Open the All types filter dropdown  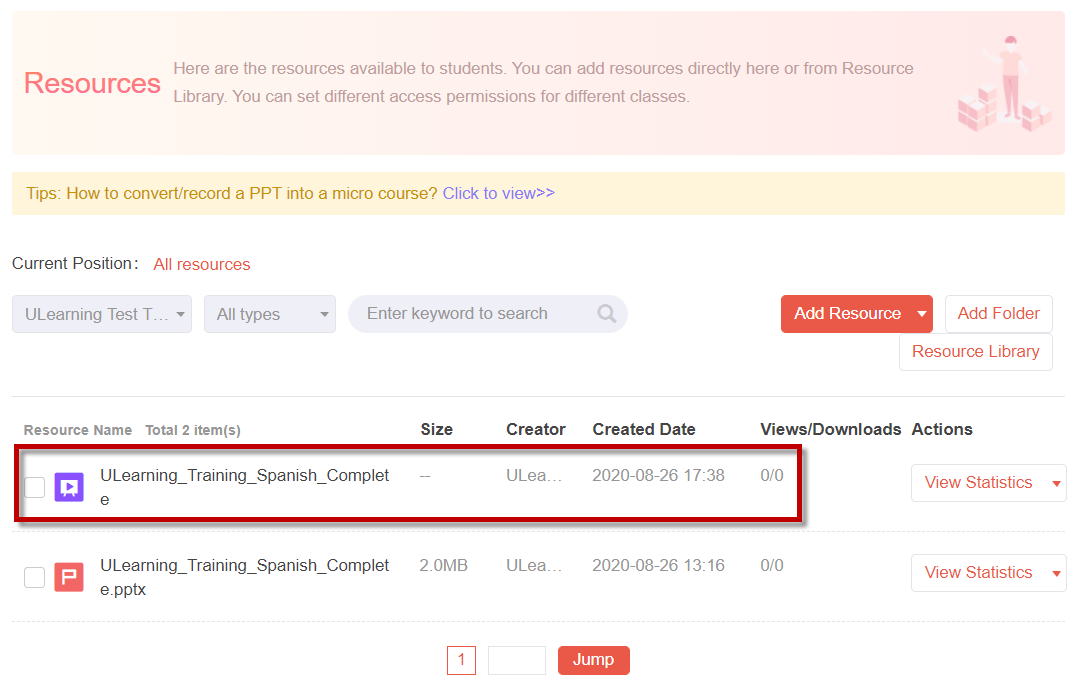[x=269, y=314]
